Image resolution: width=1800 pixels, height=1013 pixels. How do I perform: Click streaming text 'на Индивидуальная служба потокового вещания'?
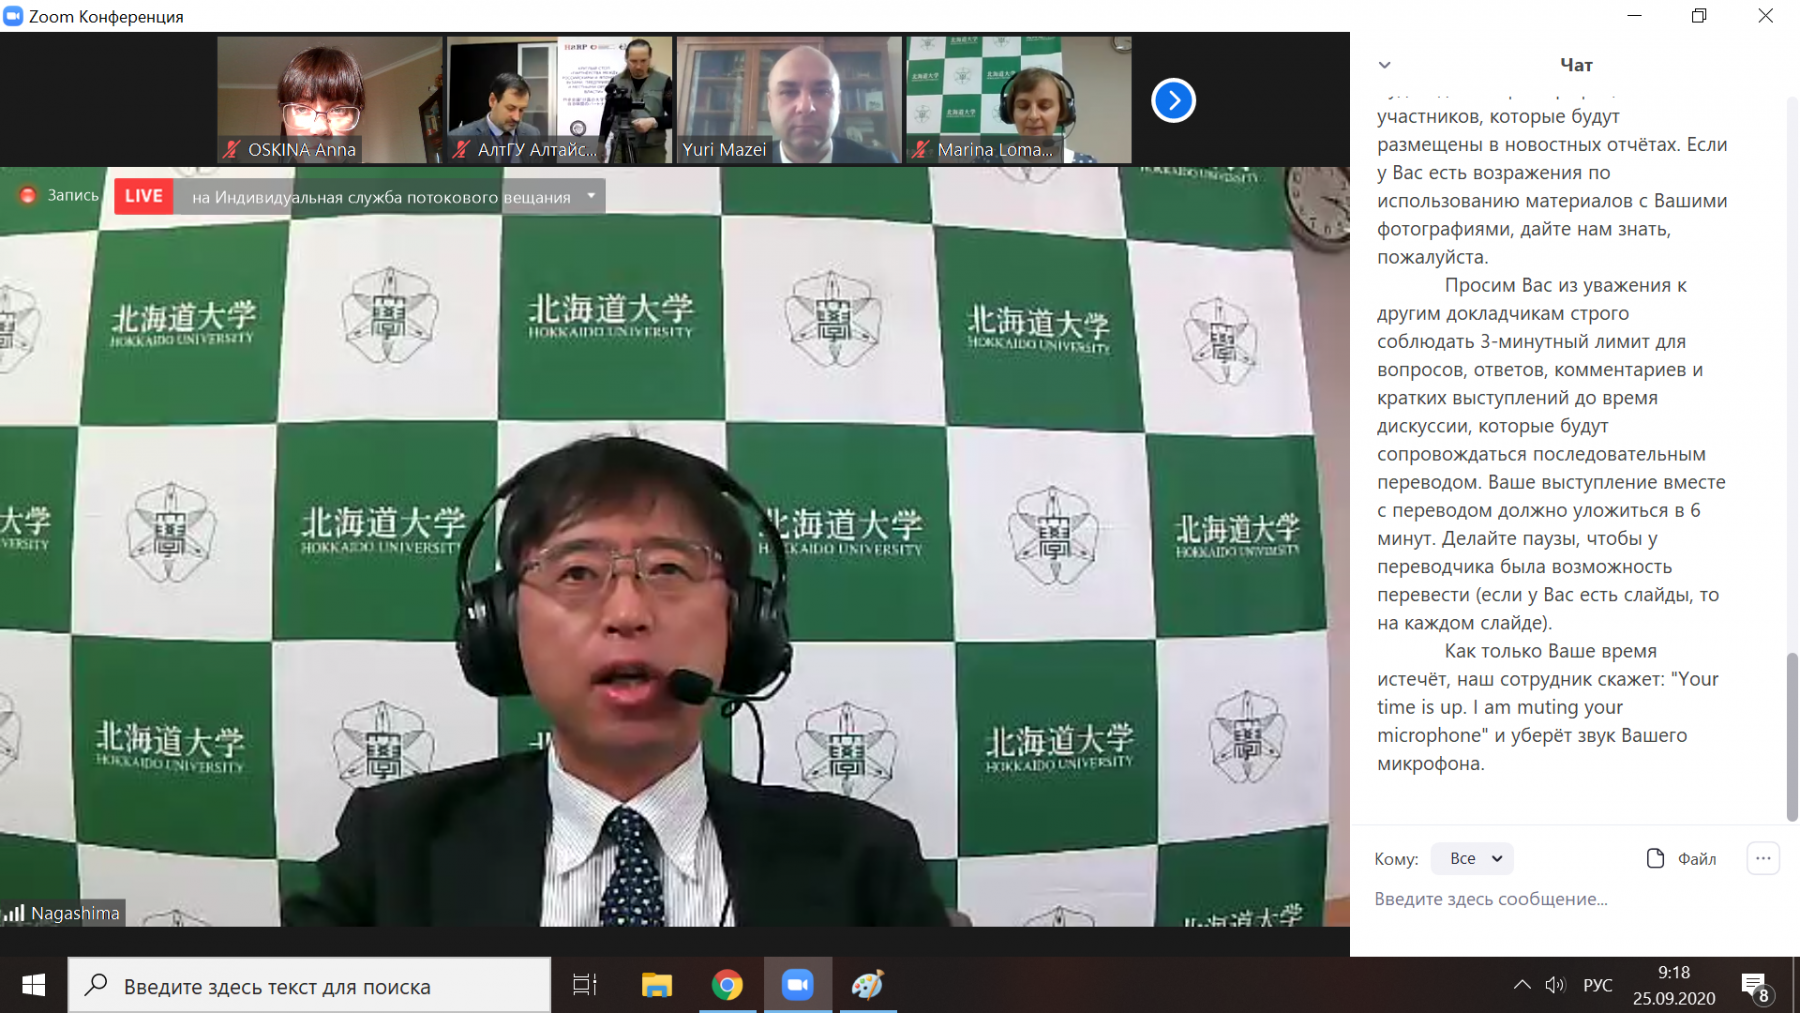pos(381,197)
